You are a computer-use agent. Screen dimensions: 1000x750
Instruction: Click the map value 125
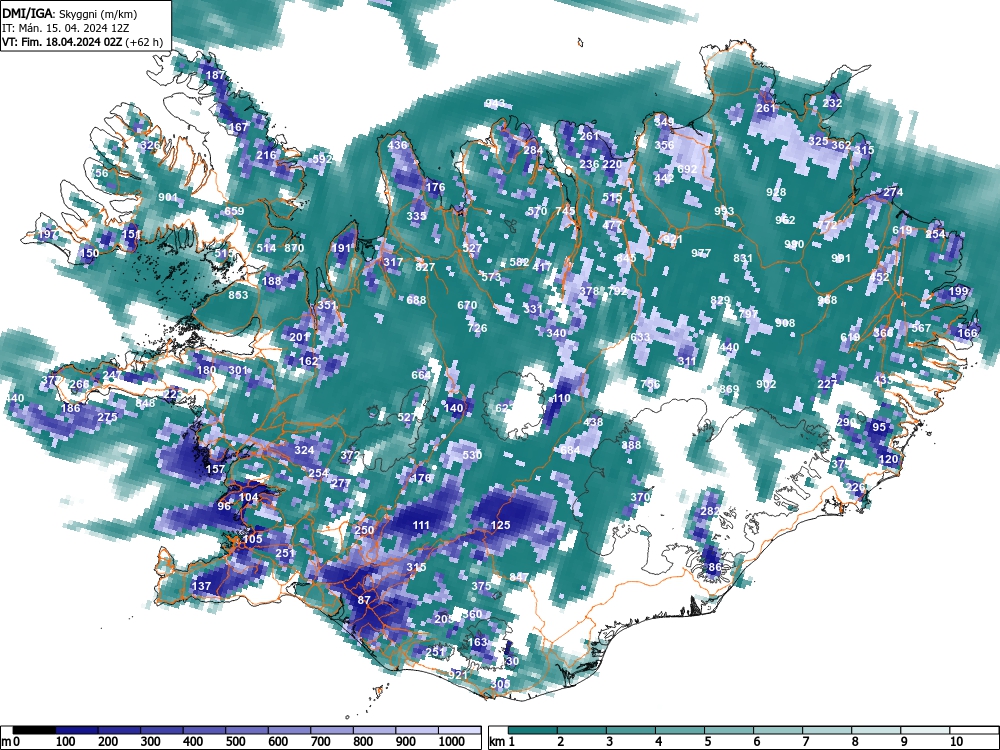(x=501, y=525)
